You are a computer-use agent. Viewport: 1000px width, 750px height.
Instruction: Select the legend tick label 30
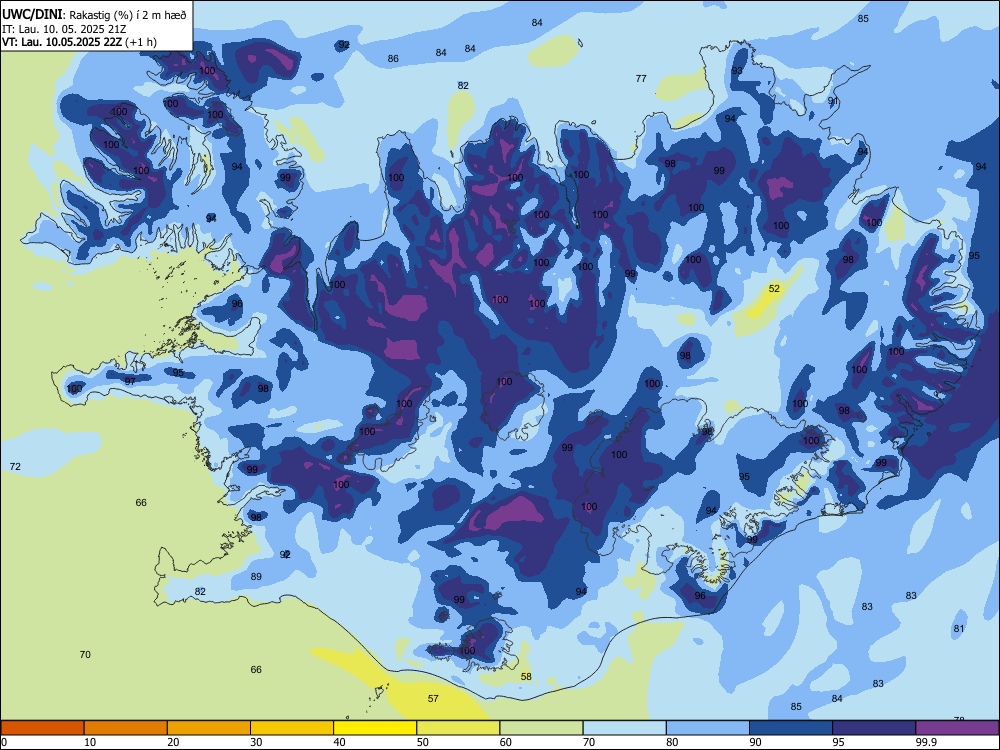(x=256, y=742)
